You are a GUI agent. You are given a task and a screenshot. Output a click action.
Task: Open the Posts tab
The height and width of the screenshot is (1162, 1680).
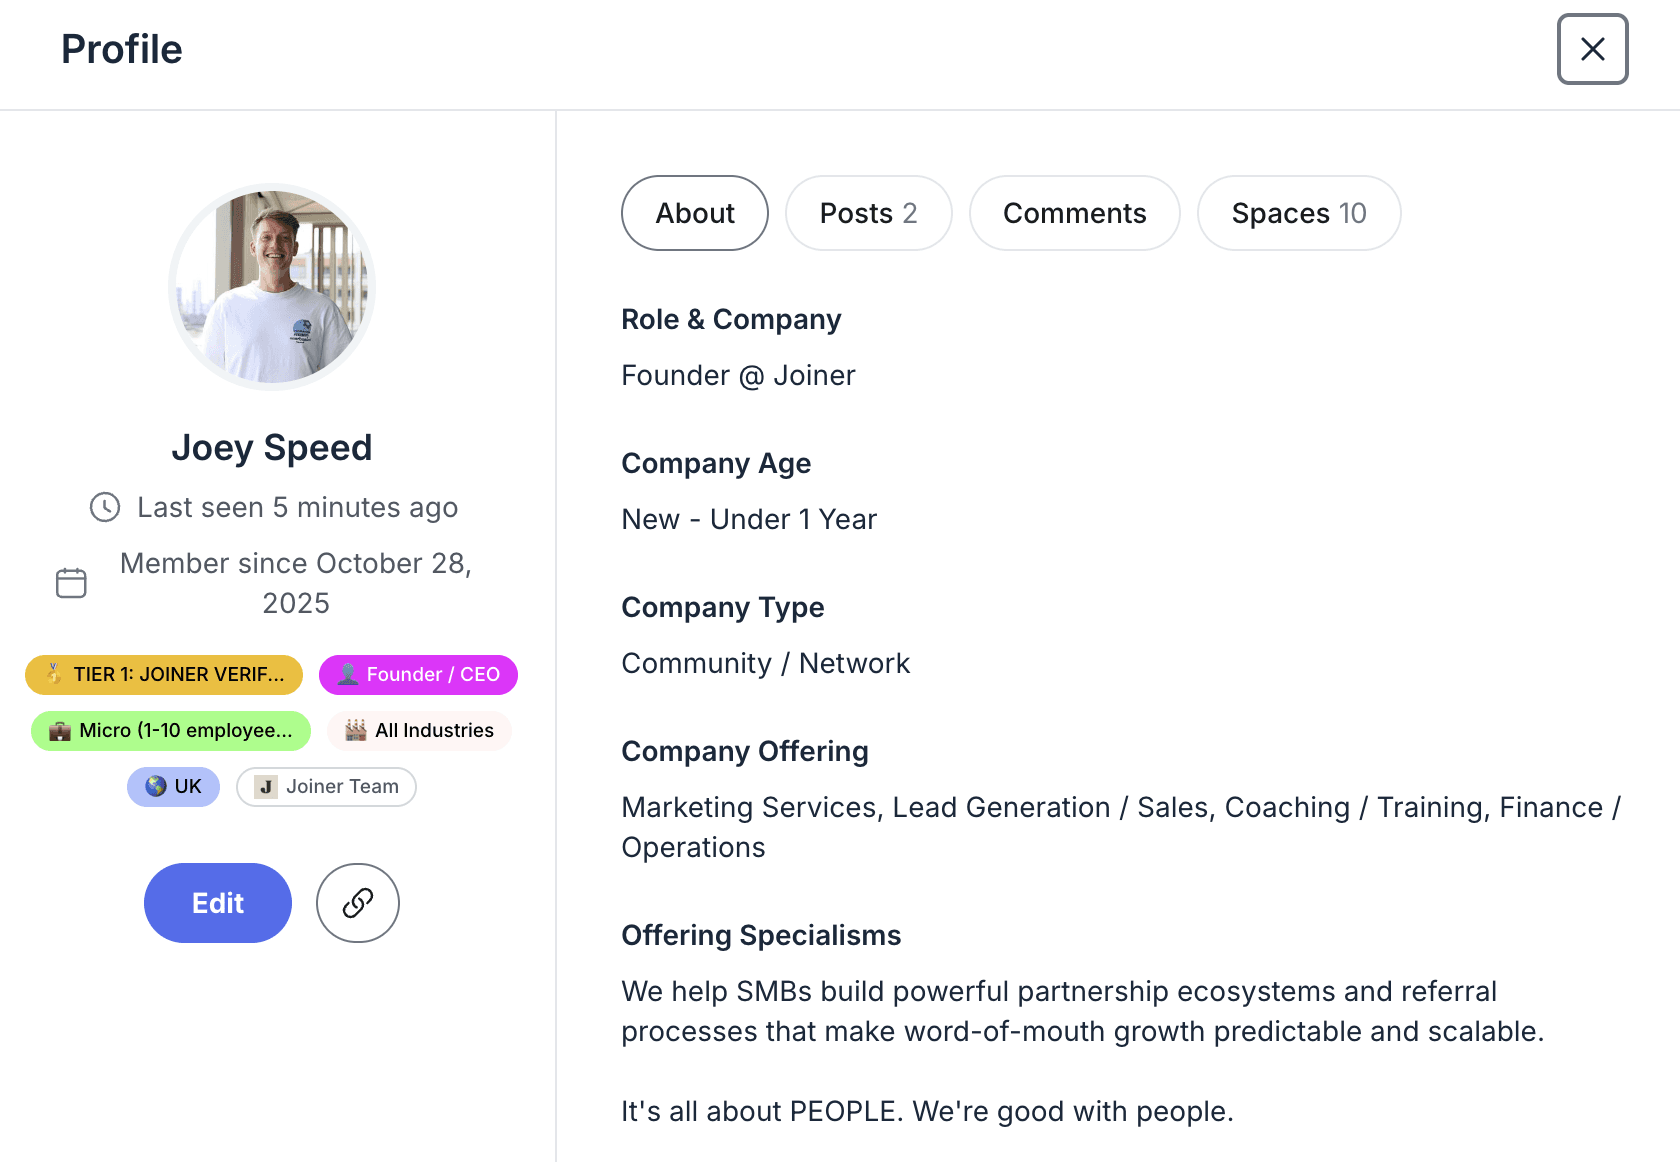(868, 213)
